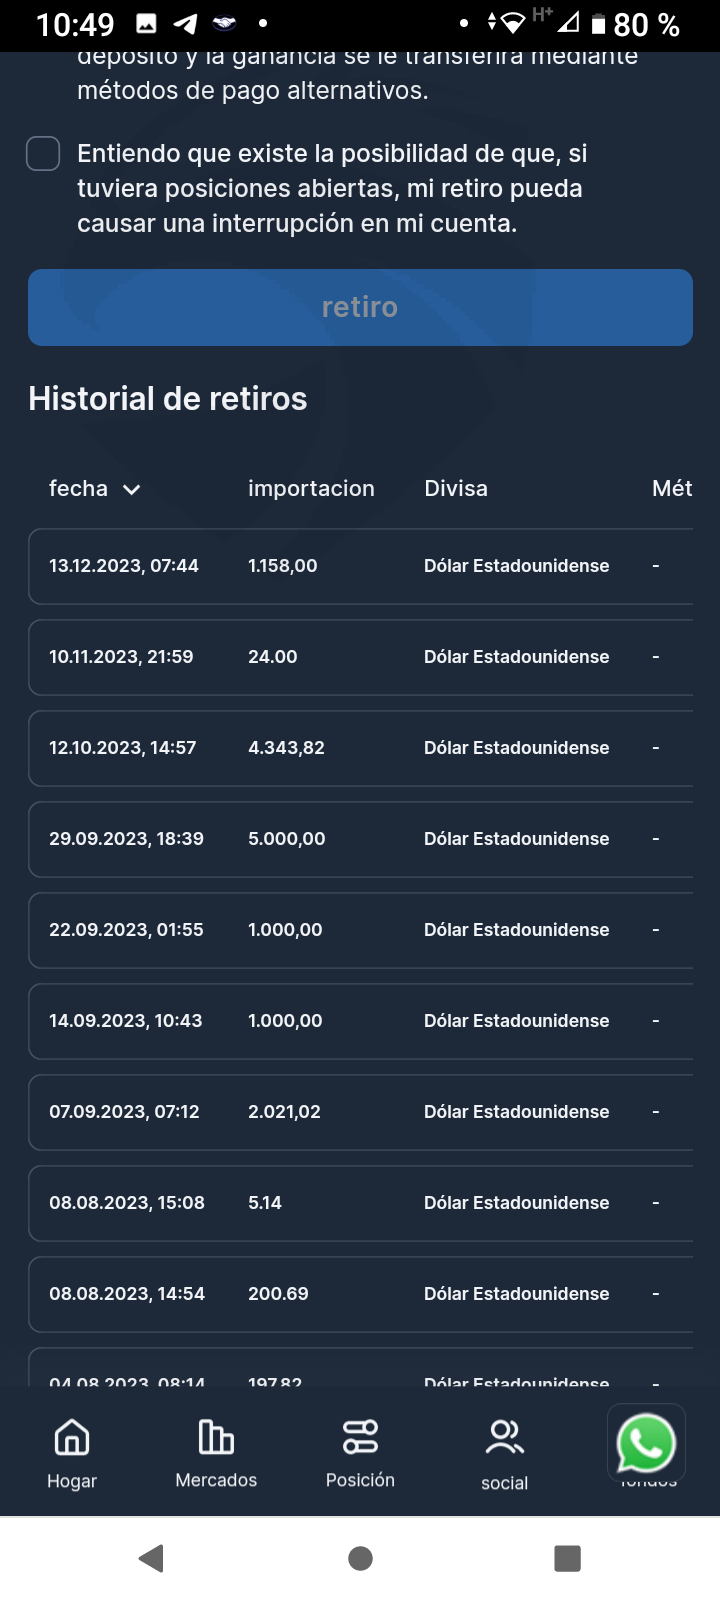Sort by the importacion column header
This screenshot has width=720, height=1600.
[x=311, y=488]
